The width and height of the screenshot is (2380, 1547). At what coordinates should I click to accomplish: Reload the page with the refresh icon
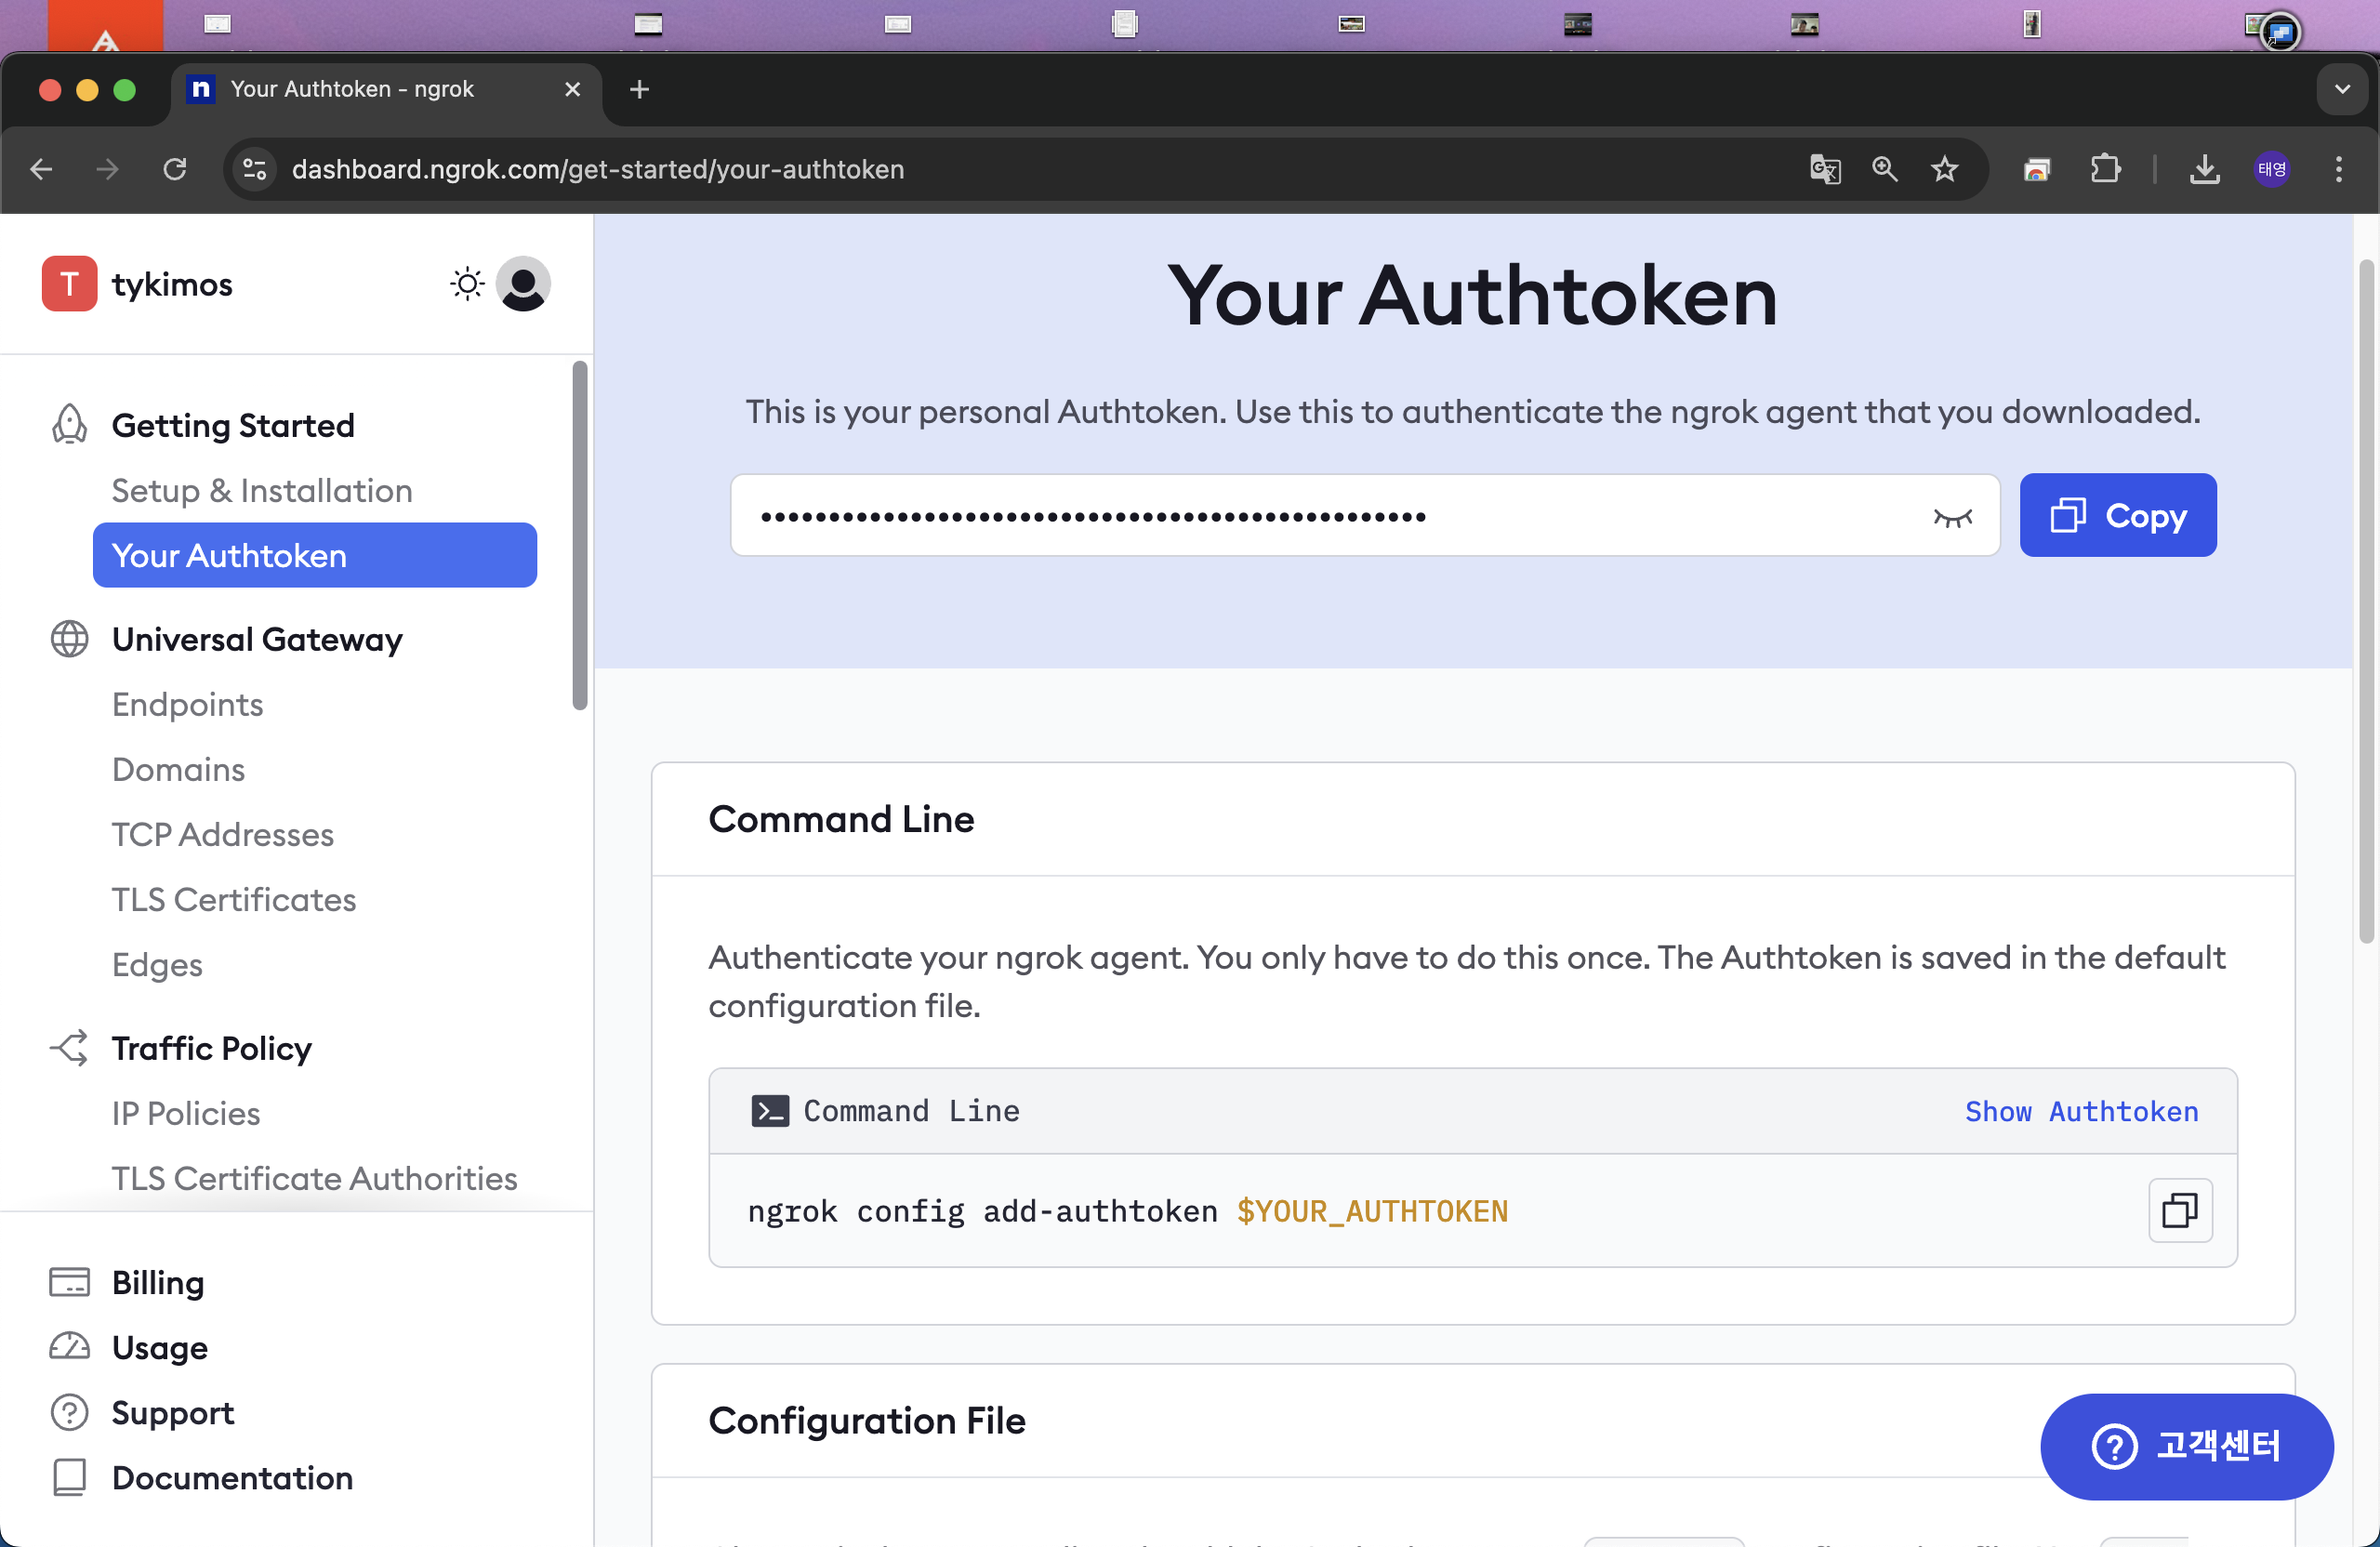(175, 169)
